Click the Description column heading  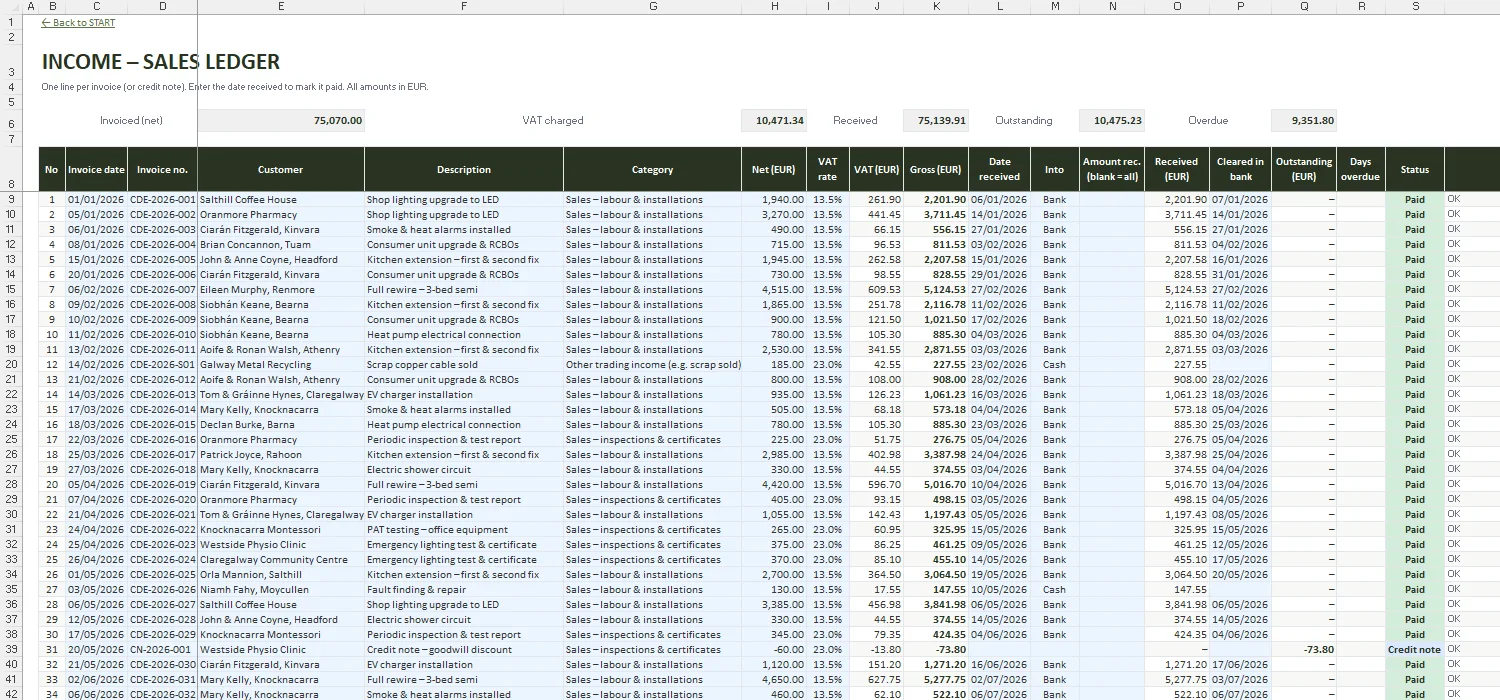[x=464, y=170]
